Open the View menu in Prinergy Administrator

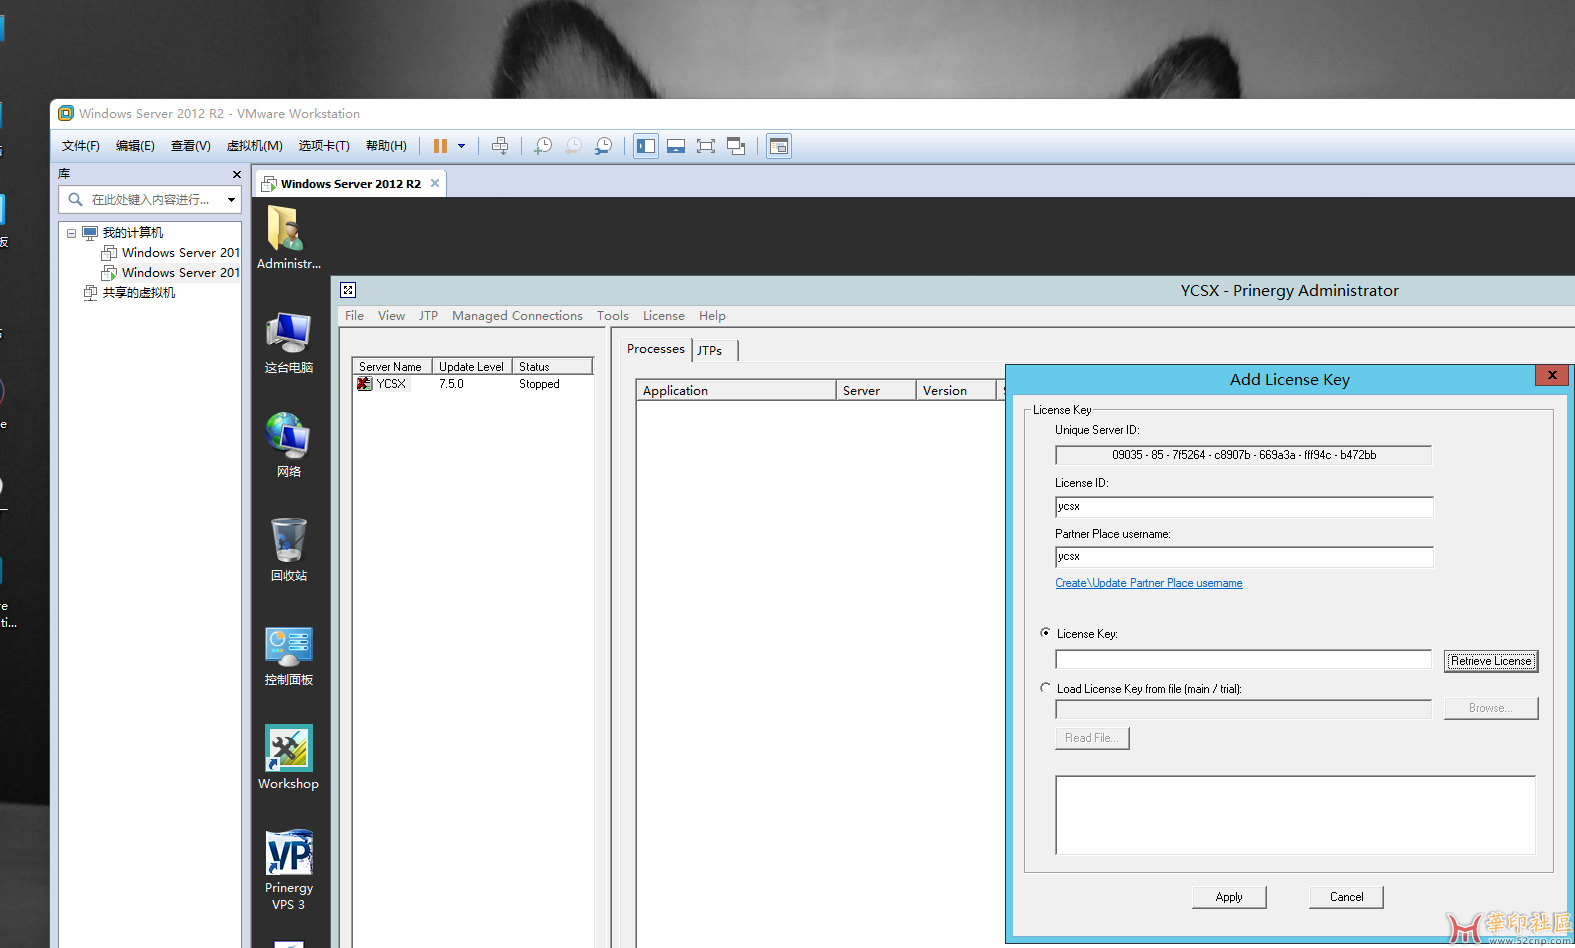coord(392,316)
